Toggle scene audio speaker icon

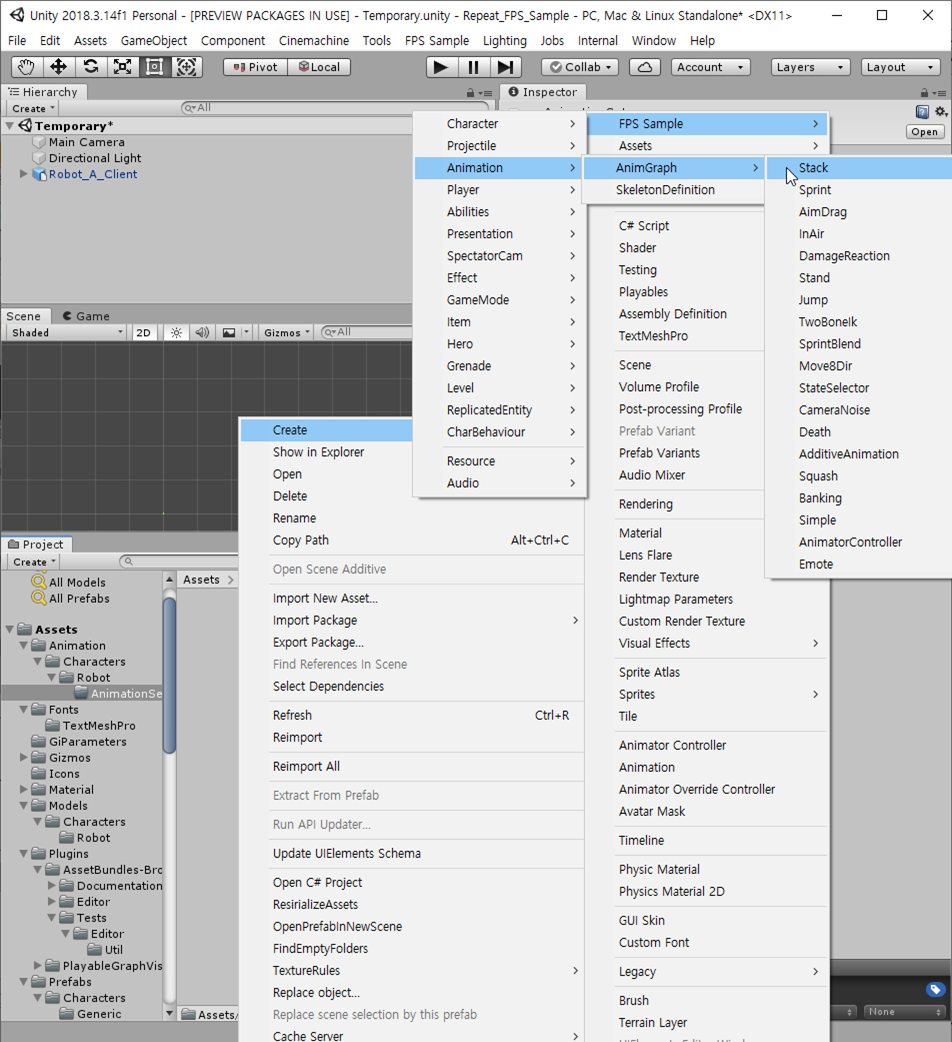202,332
